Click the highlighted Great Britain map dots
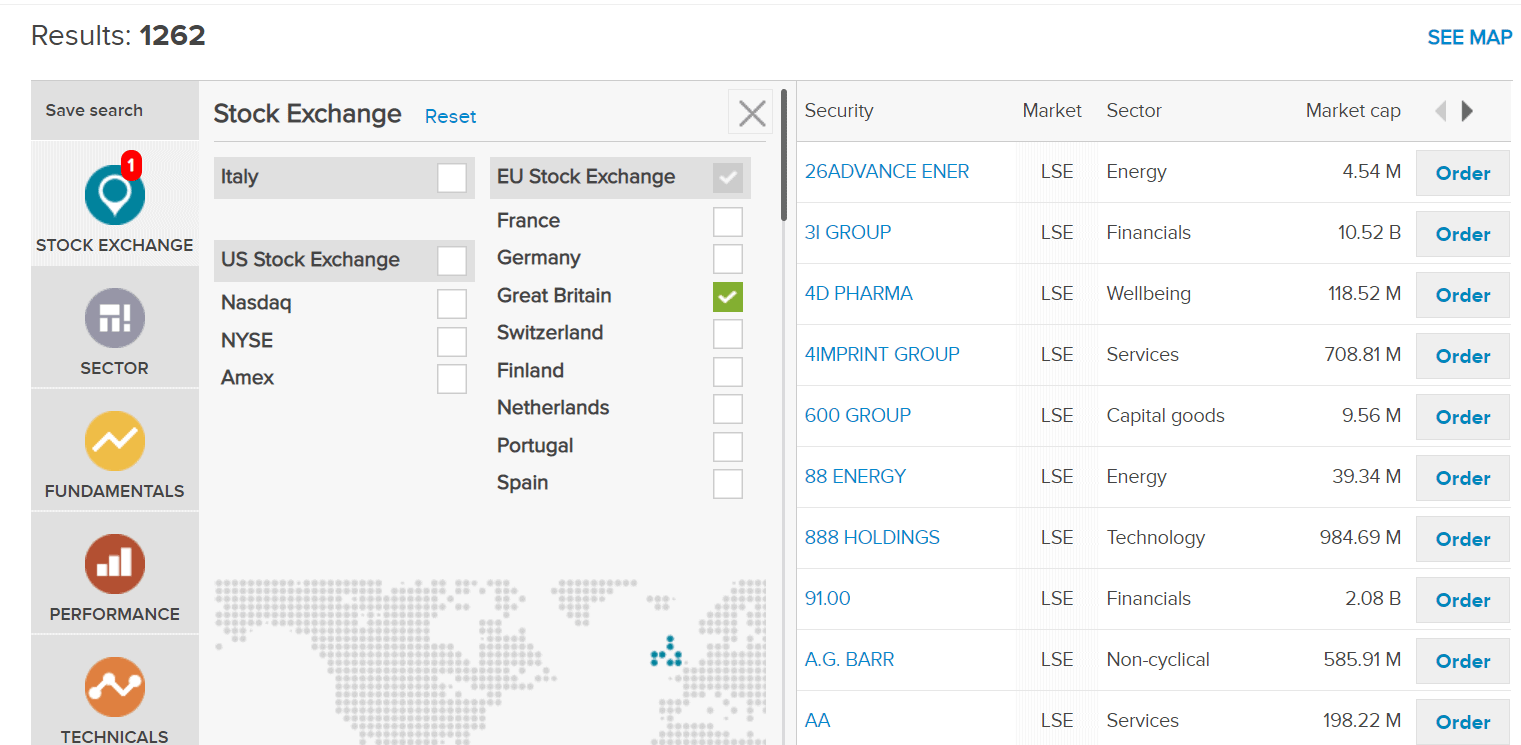The height and width of the screenshot is (745, 1521). 666,651
